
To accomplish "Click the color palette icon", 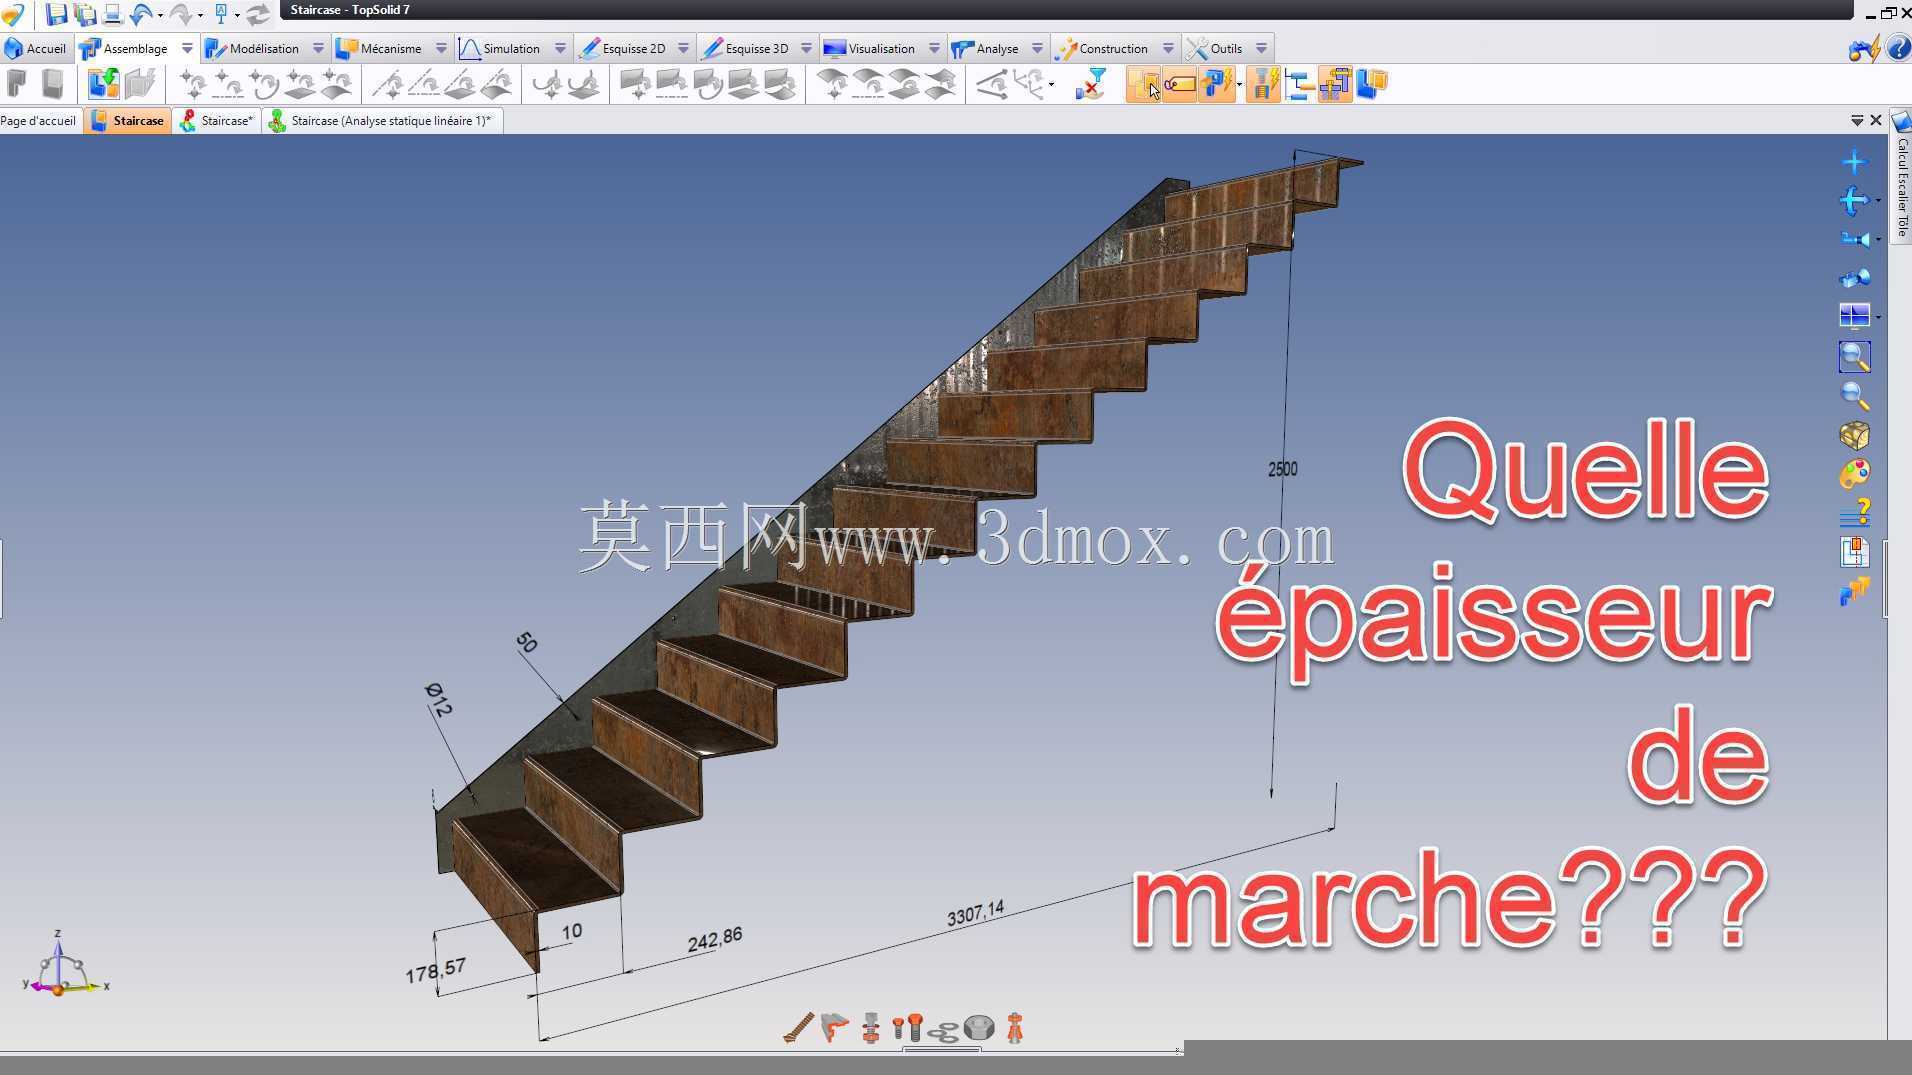I will coord(1854,474).
